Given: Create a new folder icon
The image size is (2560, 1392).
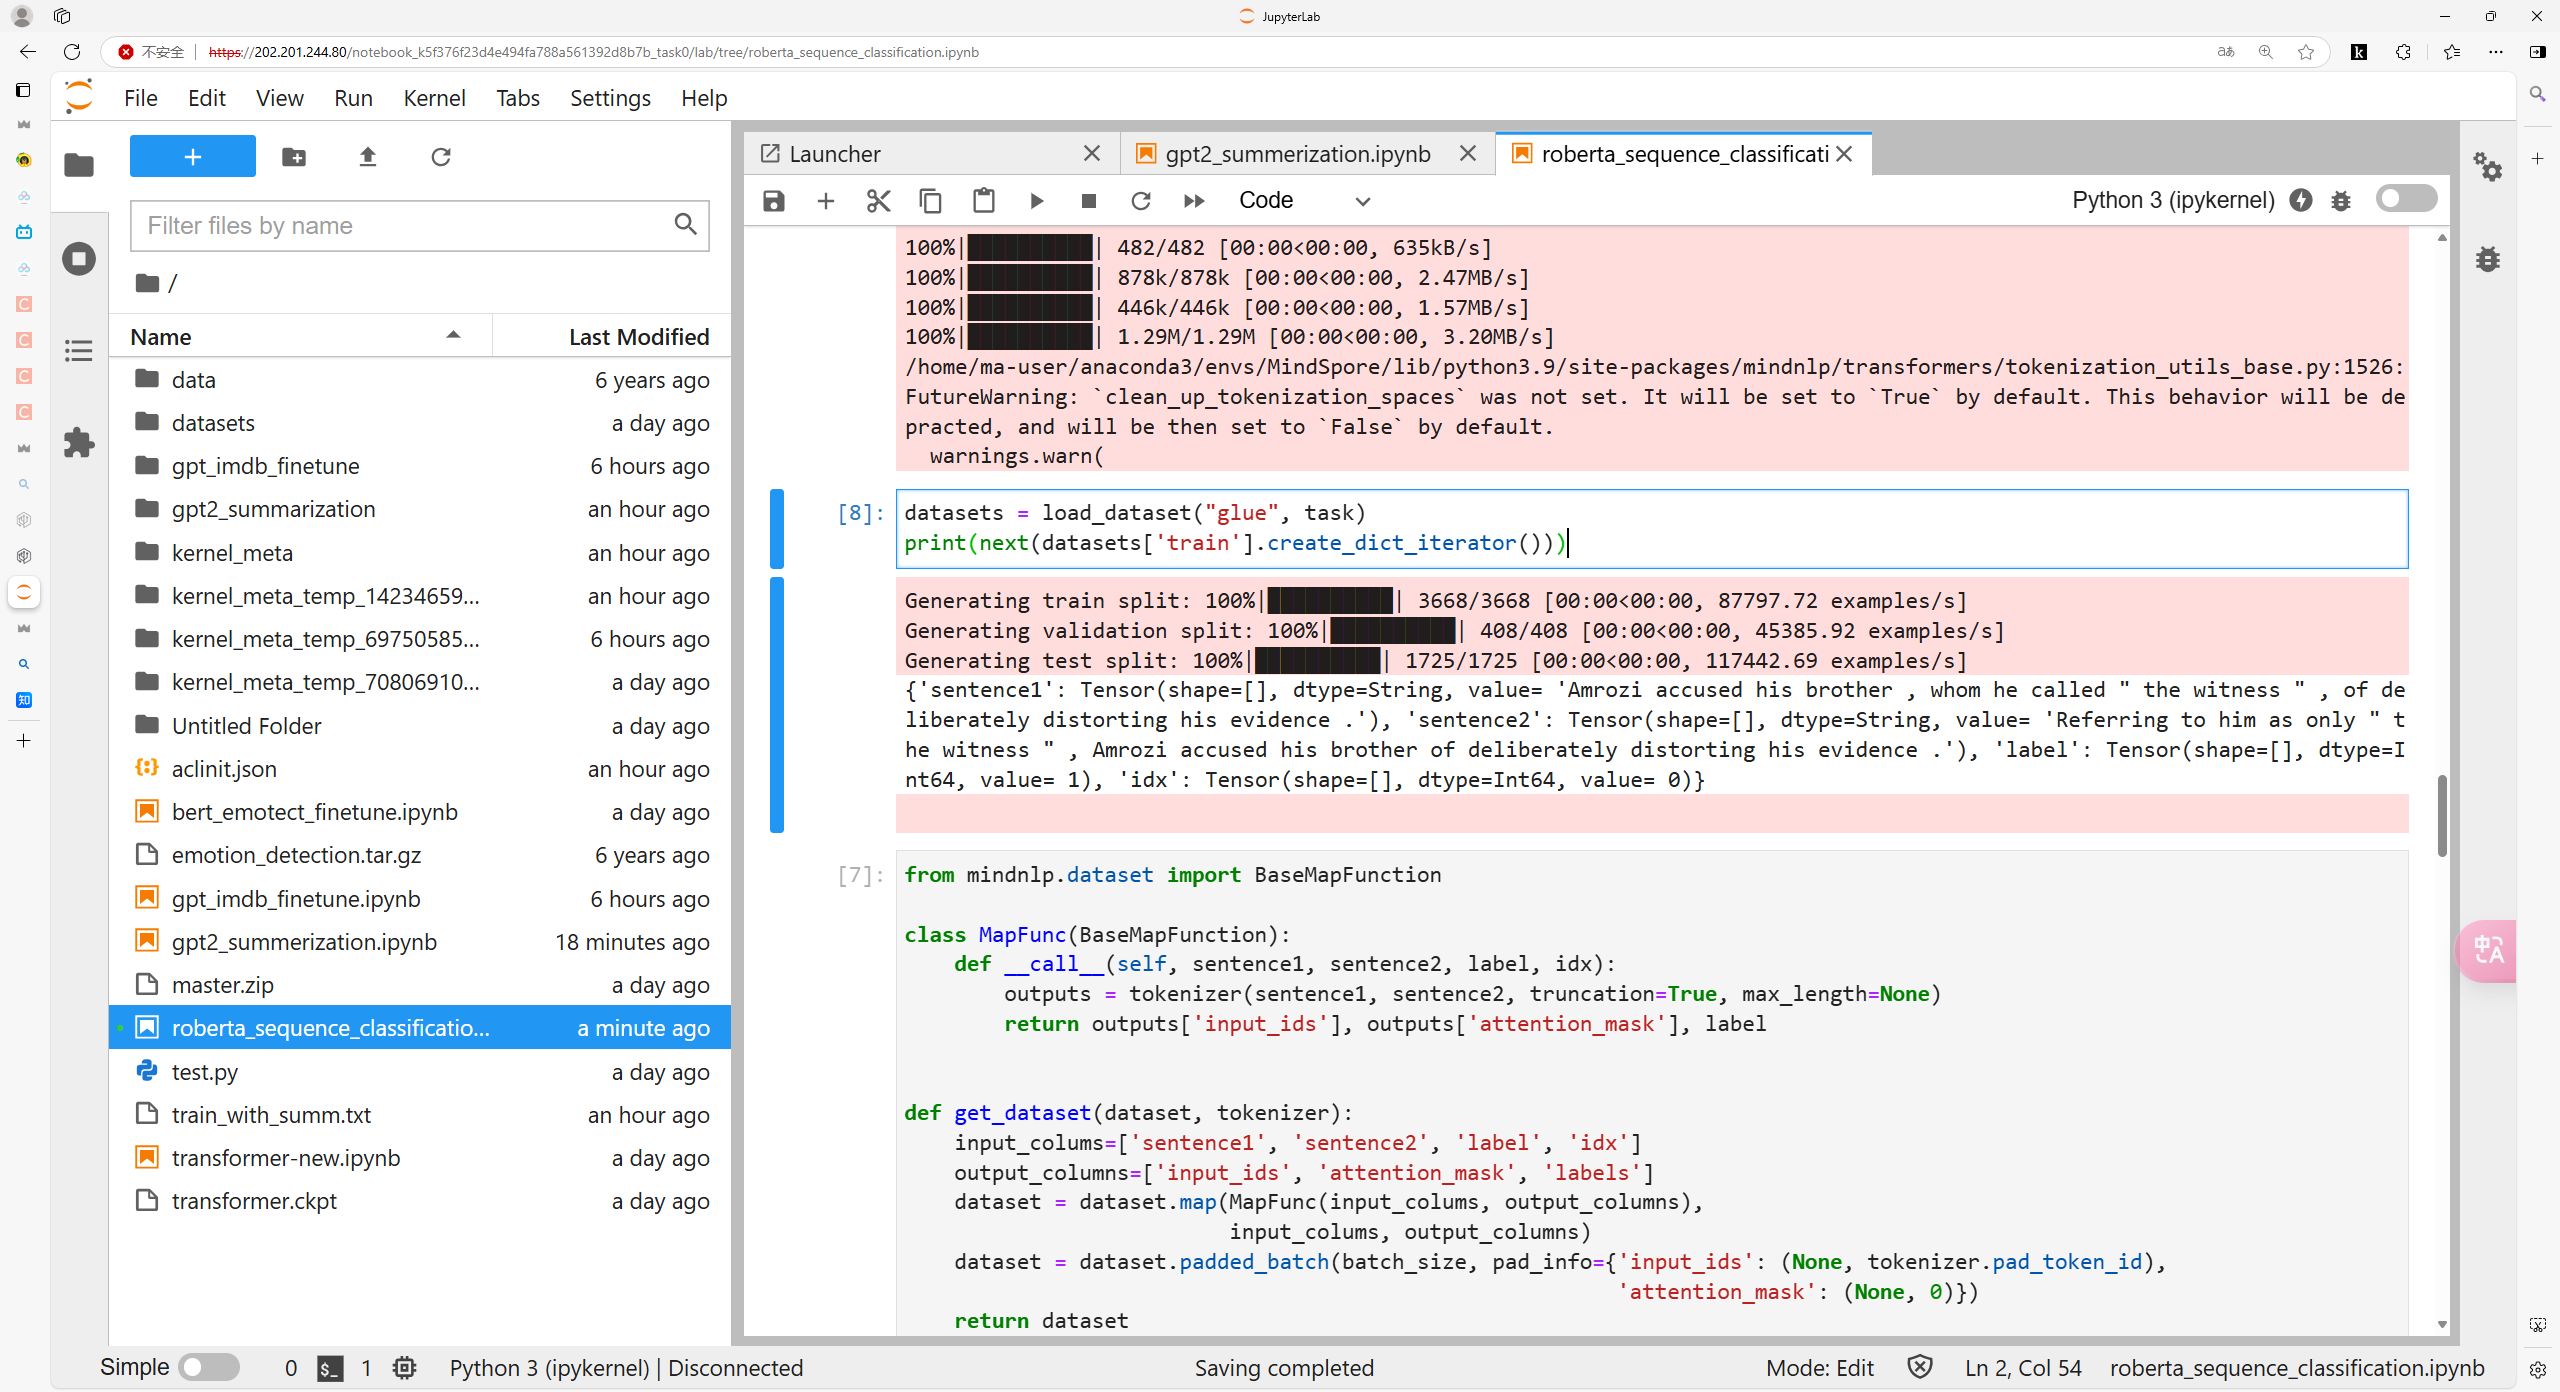Looking at the screenshot, I should (294, 157).
